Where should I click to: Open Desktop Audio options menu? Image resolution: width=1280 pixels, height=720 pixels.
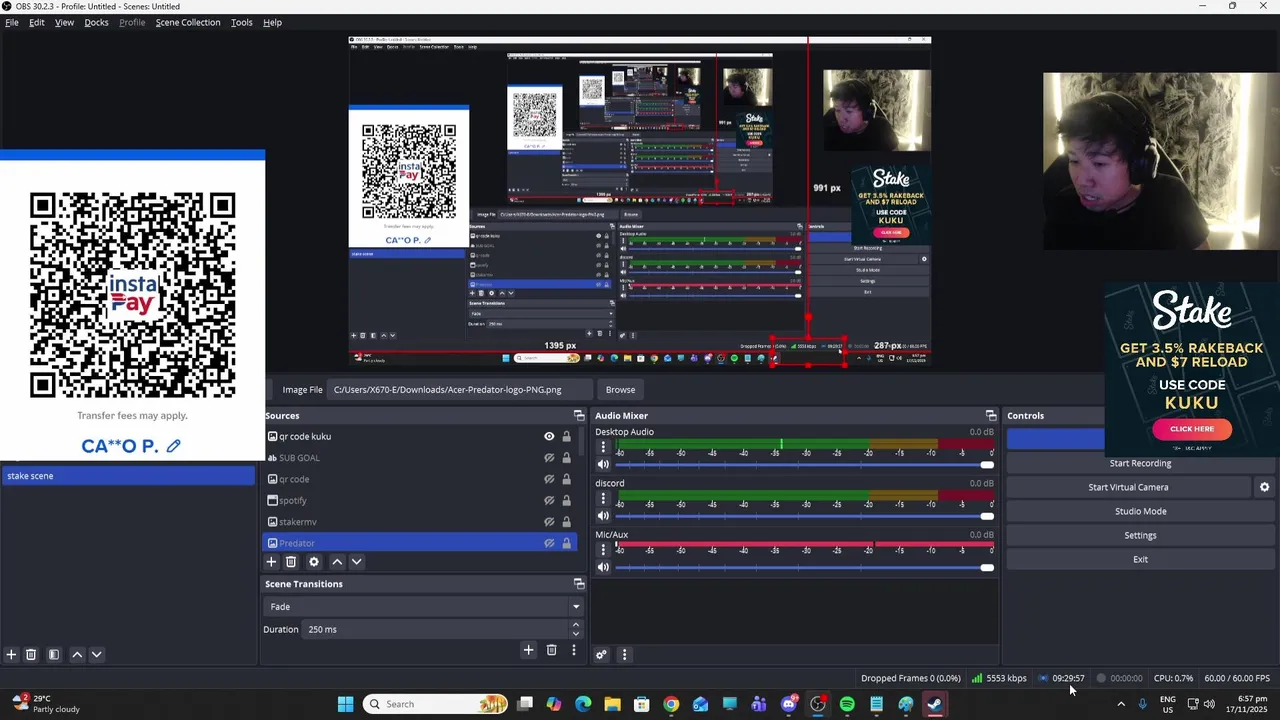(603, 447)
